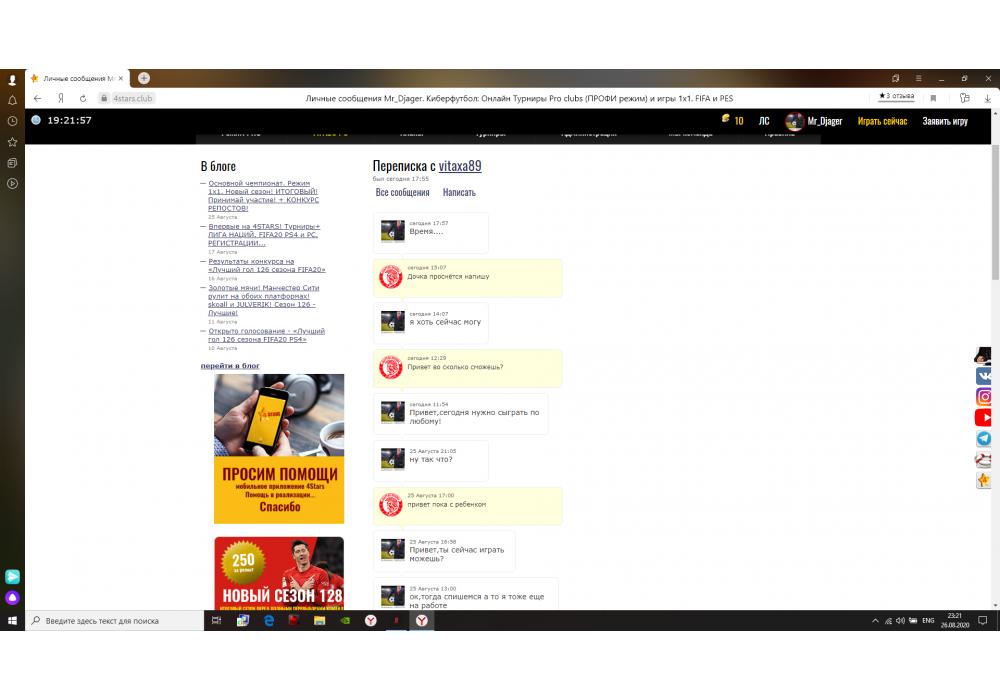The width and height of the screenshot is (1000, 700).
Task: Open the Instagram social icon
Action: (x=984, y=397)
